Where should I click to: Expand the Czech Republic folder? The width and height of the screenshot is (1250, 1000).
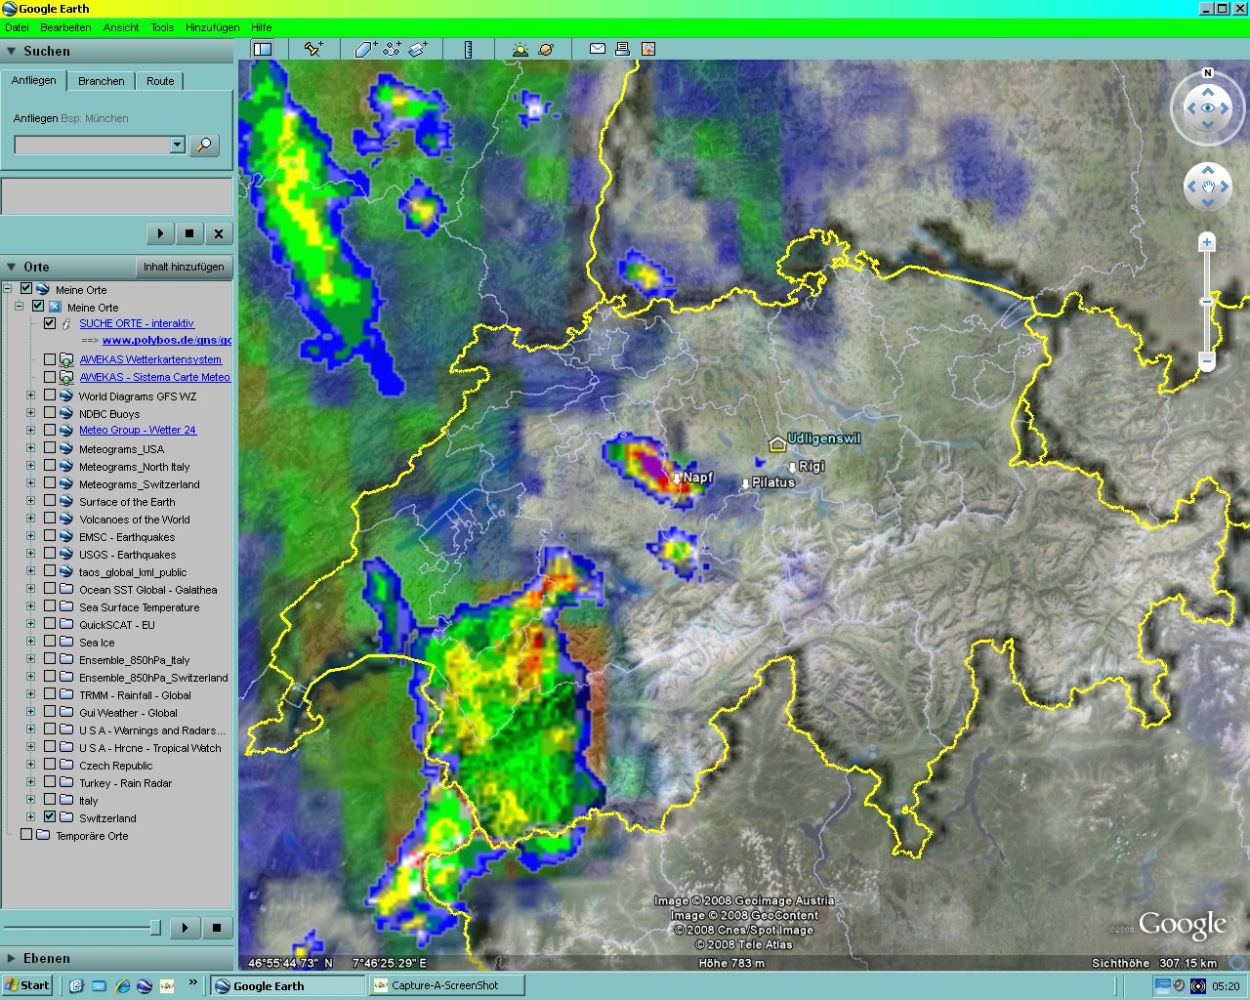click(30, 765)
